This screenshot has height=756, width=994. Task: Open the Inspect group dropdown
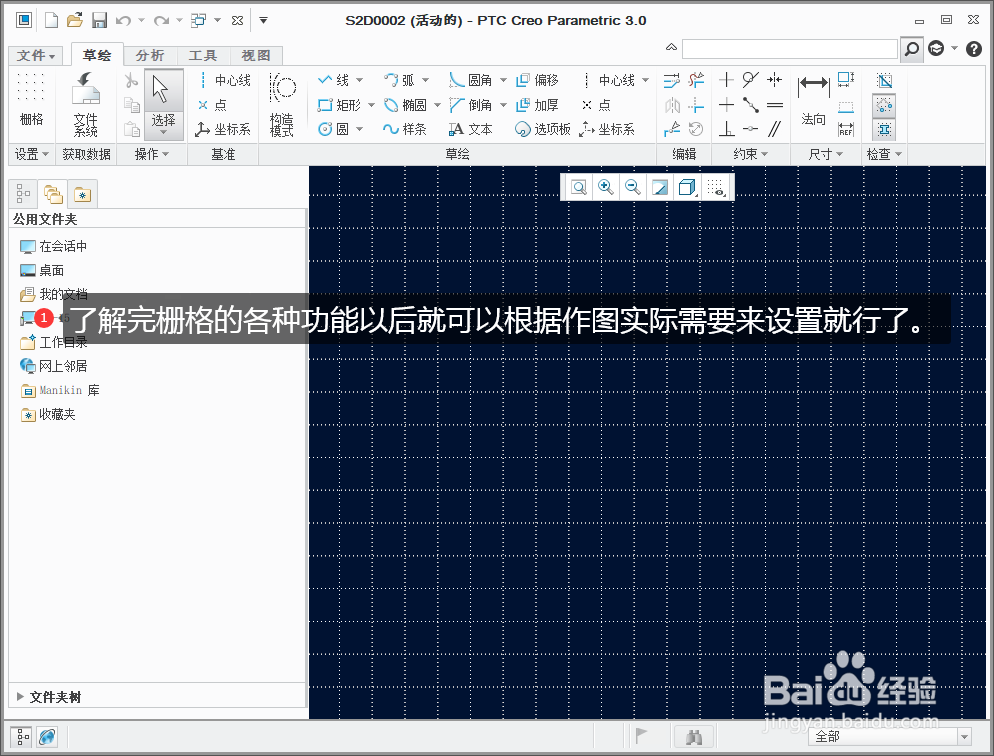click(884, 154)
